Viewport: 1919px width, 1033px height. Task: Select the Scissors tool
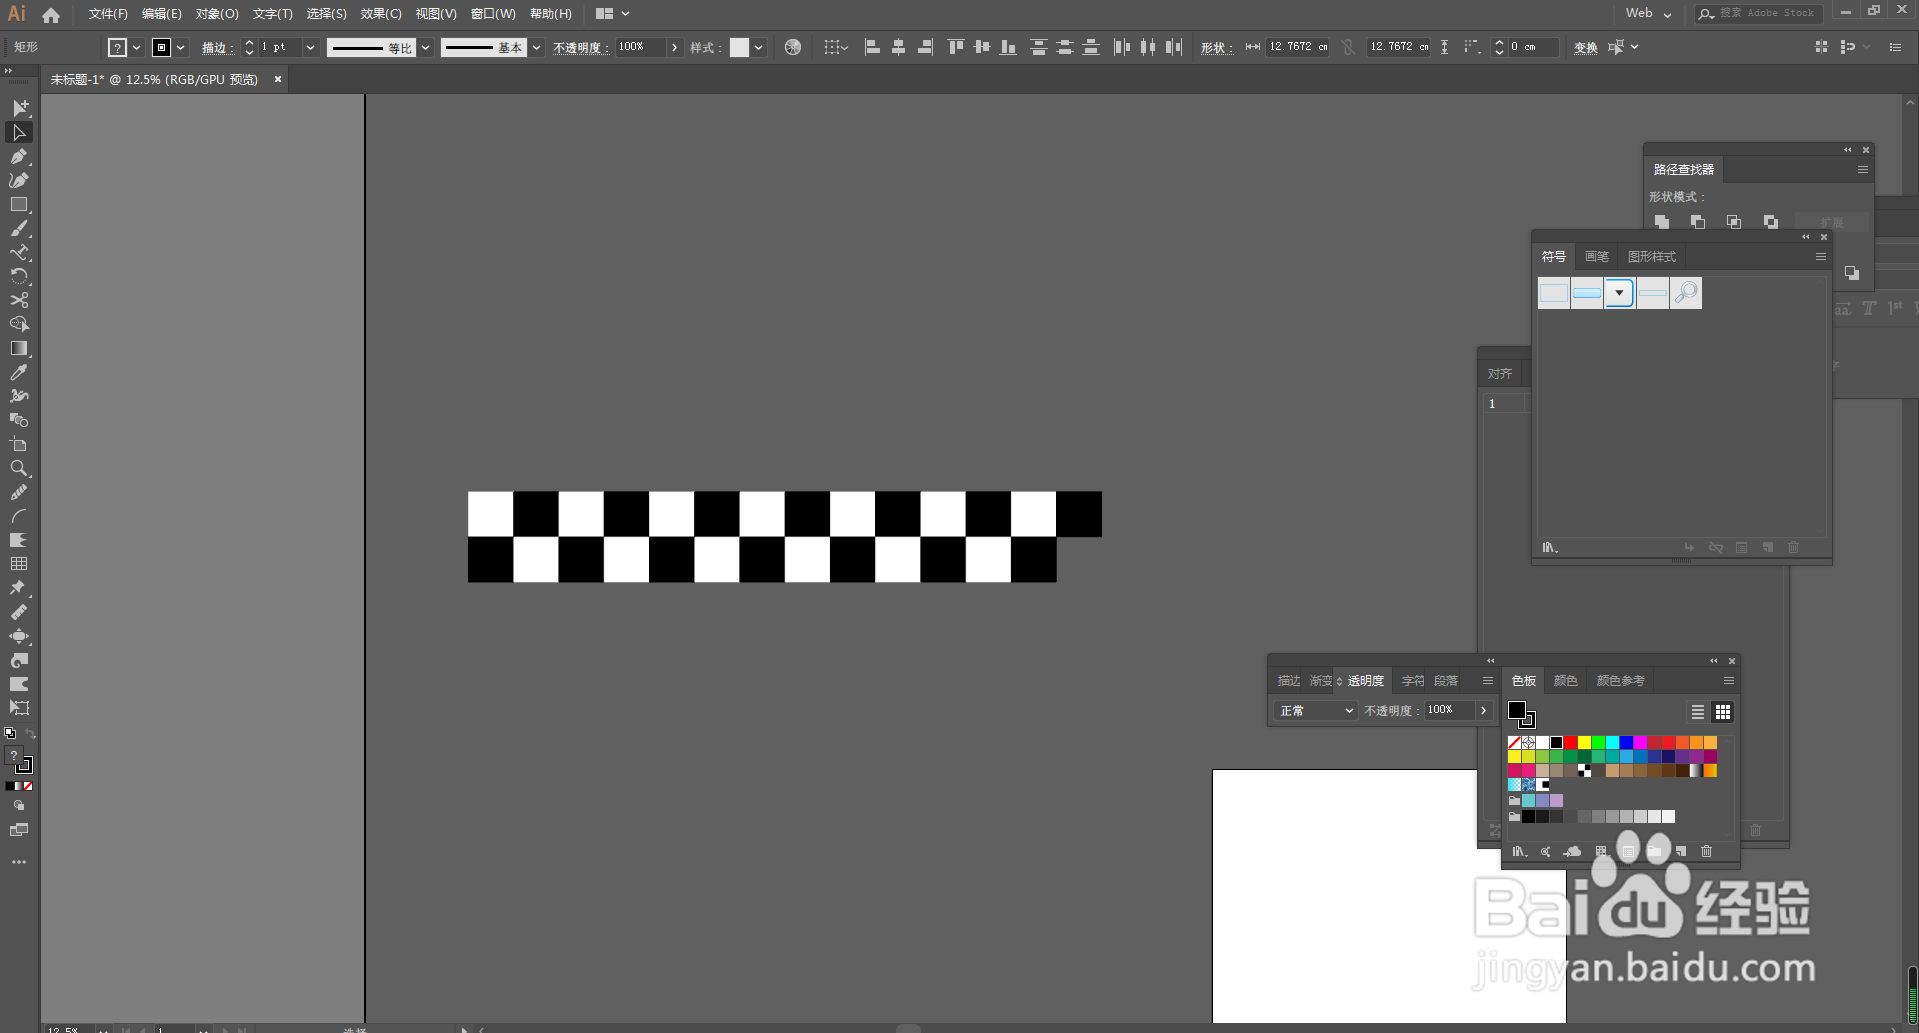[x=19, y=300]
